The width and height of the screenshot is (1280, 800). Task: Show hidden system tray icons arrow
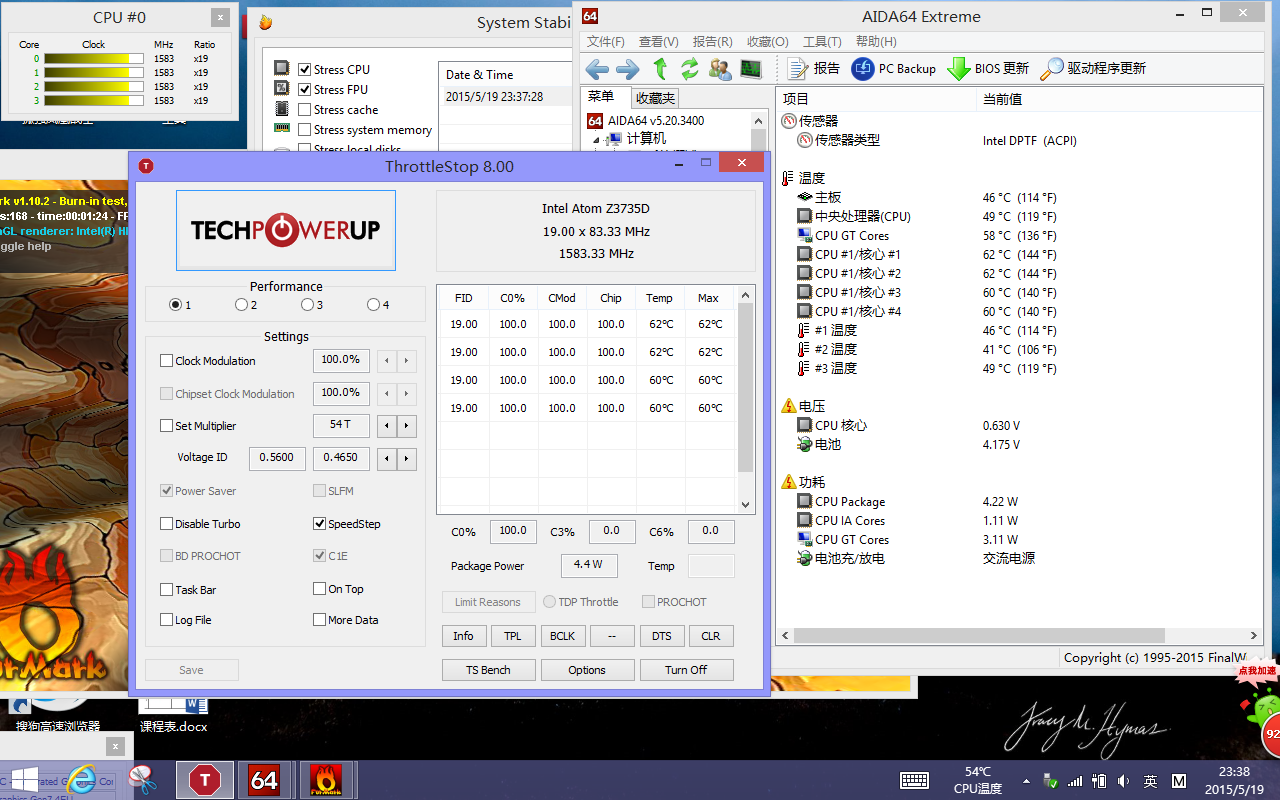1026,781
